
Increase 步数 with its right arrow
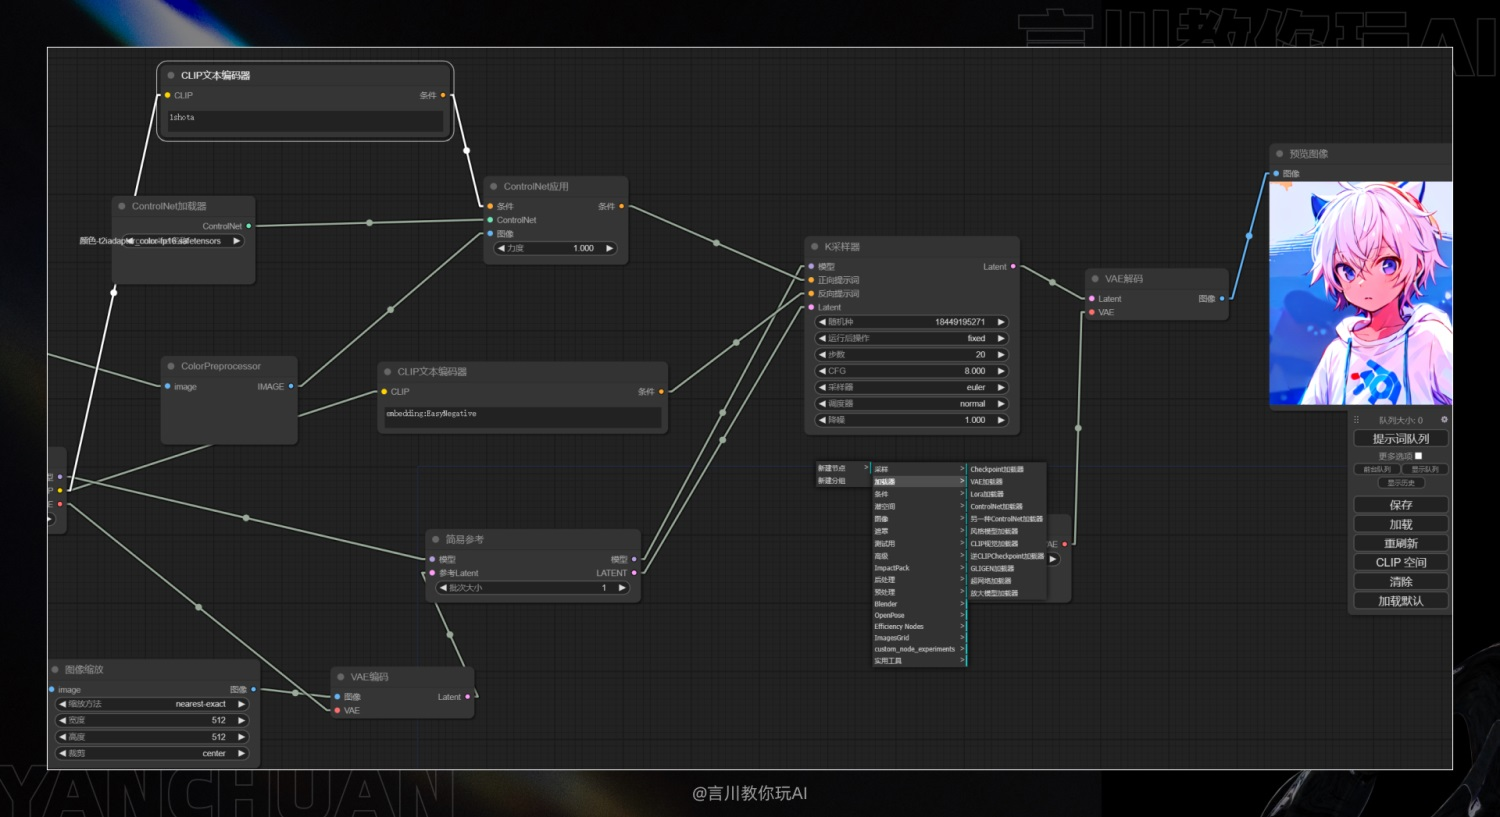pyautogui.click(x=1000, y=355)
